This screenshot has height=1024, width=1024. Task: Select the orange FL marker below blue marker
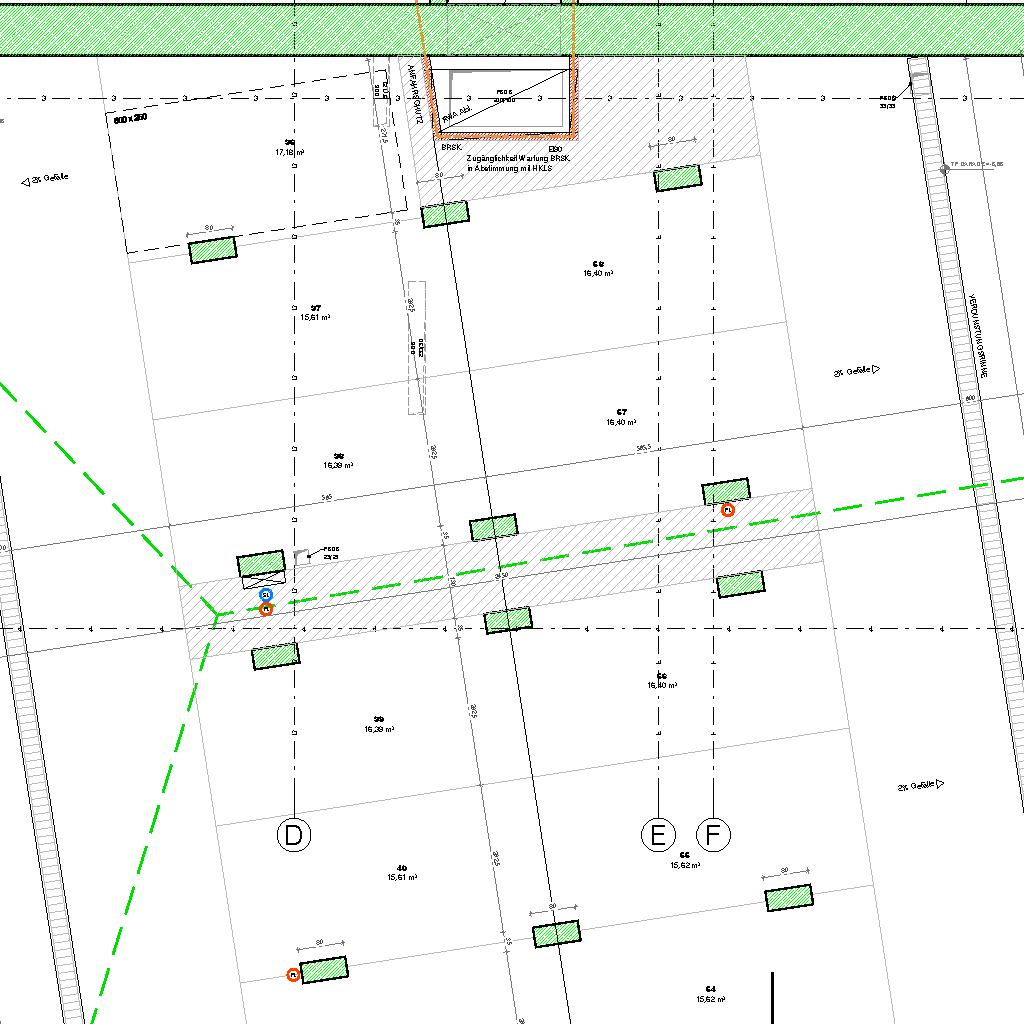coord(266,609)
